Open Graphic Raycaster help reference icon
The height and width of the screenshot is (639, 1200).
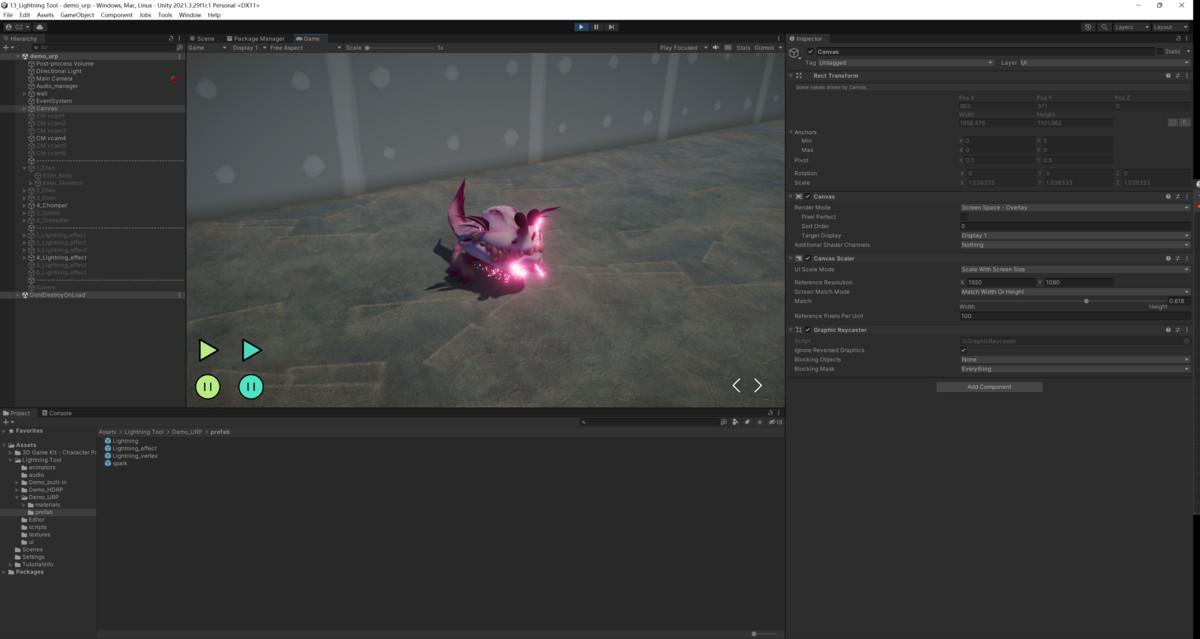(1168, 329)
